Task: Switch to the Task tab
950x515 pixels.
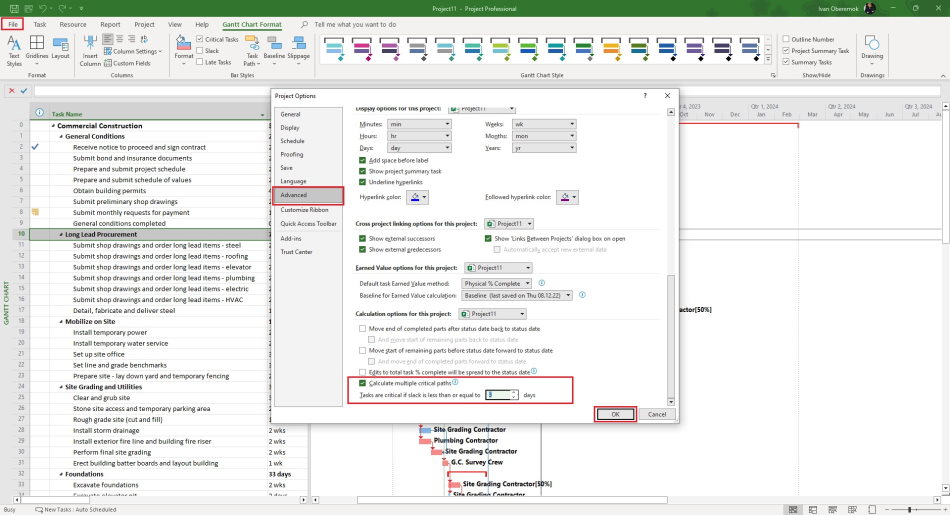Action: click(x=40, y=24)
